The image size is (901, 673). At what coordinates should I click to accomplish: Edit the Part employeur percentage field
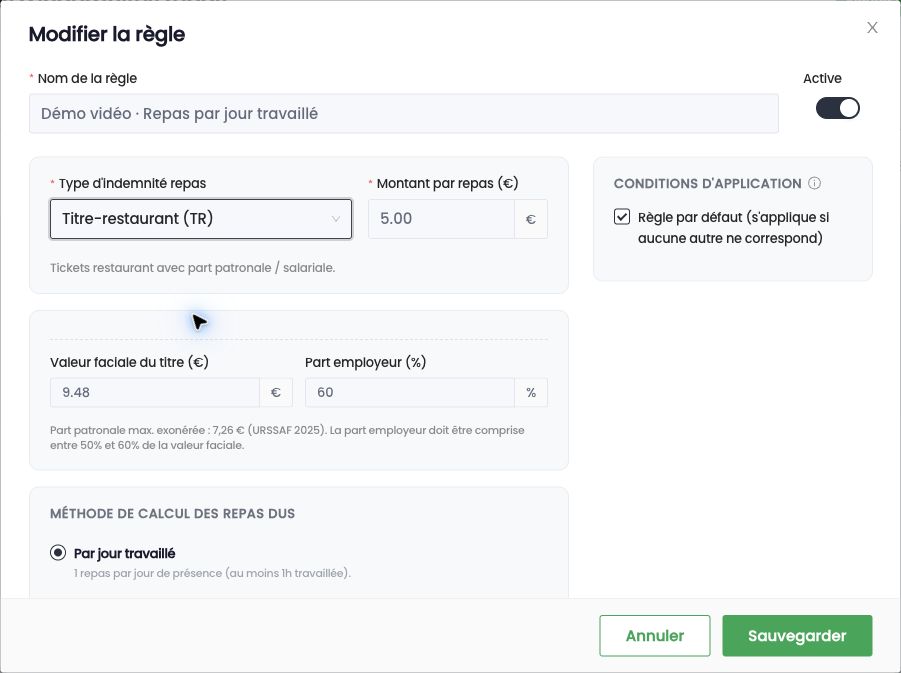(x=409, y=393)
